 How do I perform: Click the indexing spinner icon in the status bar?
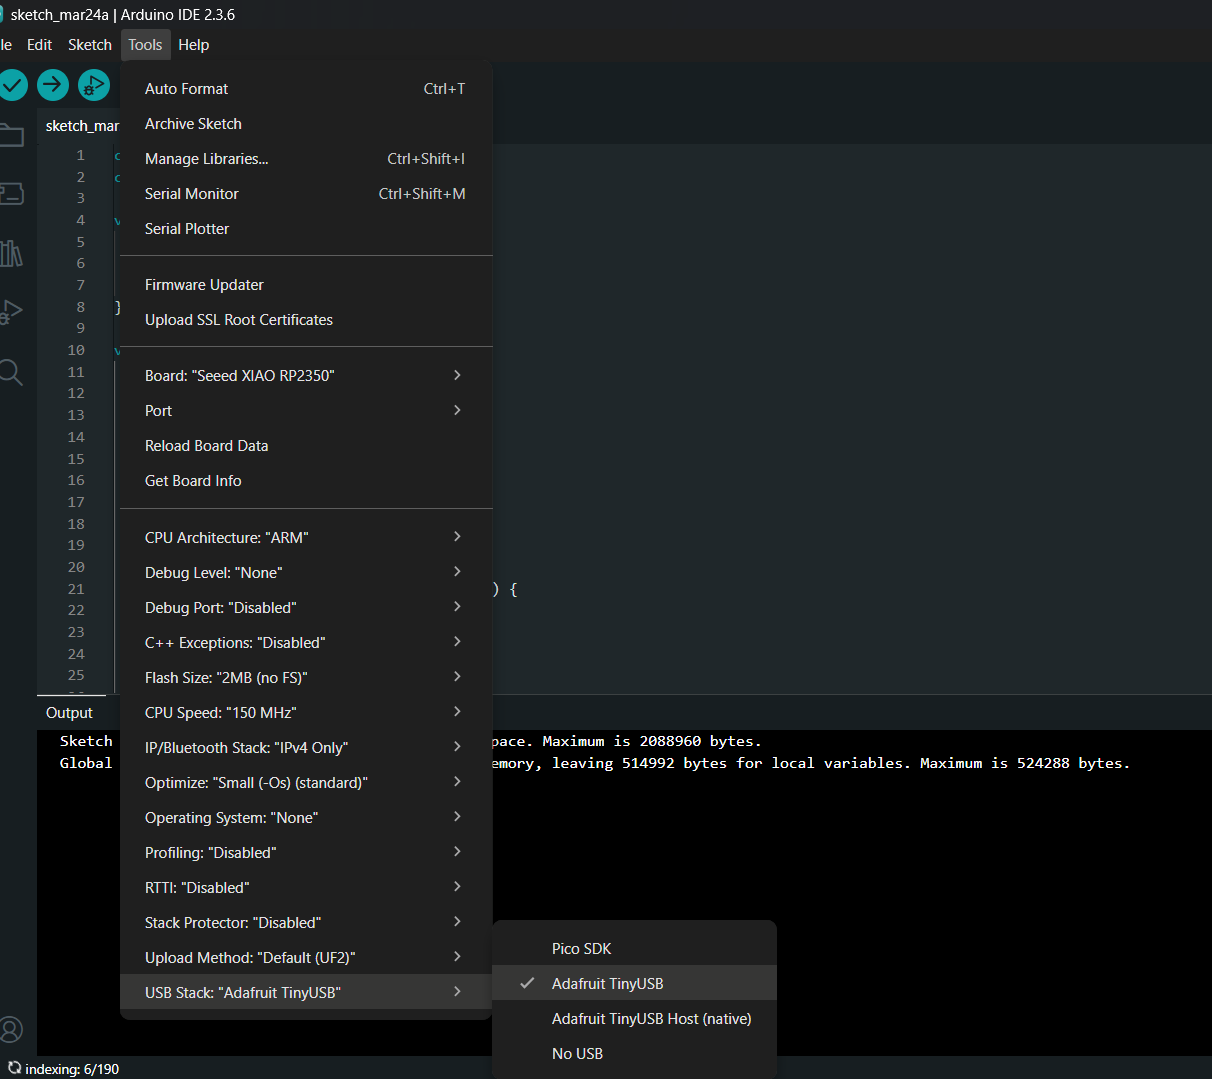(x=14, y=1068)
